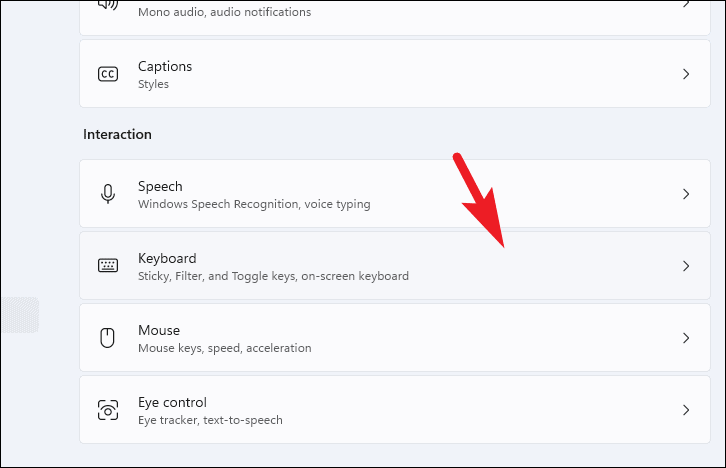Screen dimensions: 726x468
Task: Select the Mouse title label
Action: click(x=159, y=330)
